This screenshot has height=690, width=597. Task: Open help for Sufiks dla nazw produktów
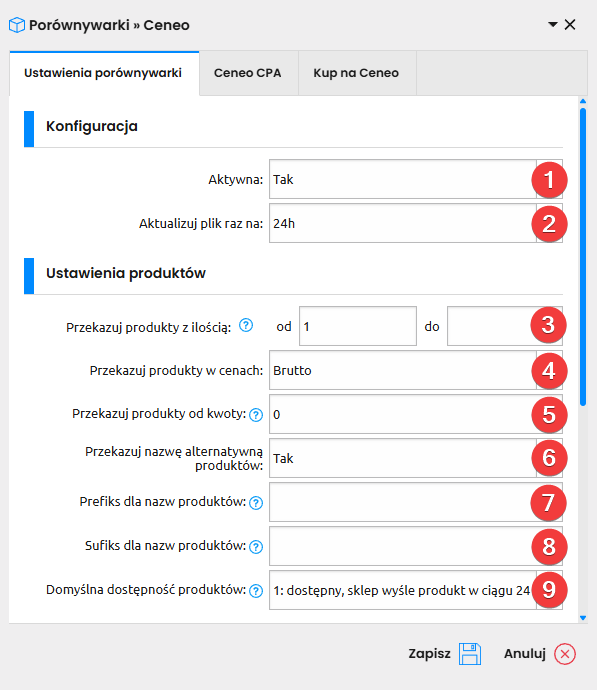point(256,547)
